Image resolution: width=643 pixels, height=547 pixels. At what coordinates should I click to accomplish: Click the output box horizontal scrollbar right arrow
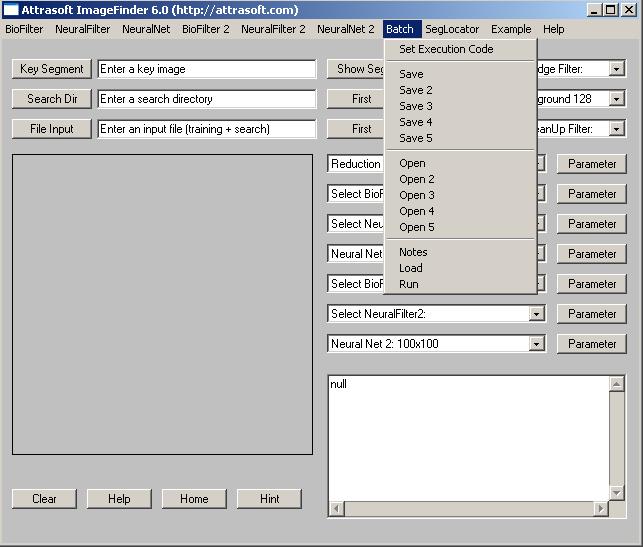602,509
